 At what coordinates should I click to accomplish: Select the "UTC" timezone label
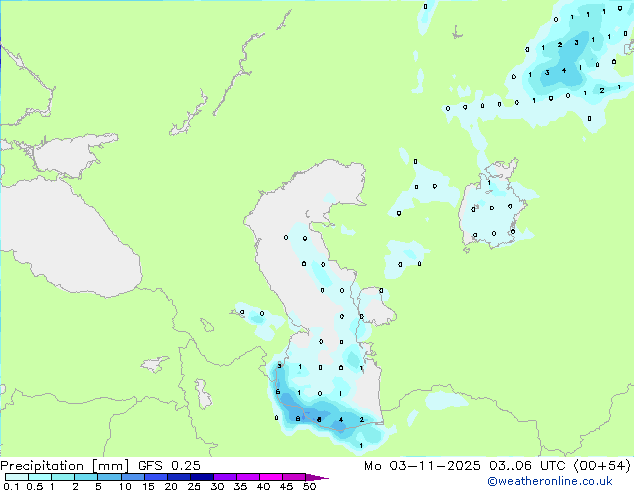553,466
